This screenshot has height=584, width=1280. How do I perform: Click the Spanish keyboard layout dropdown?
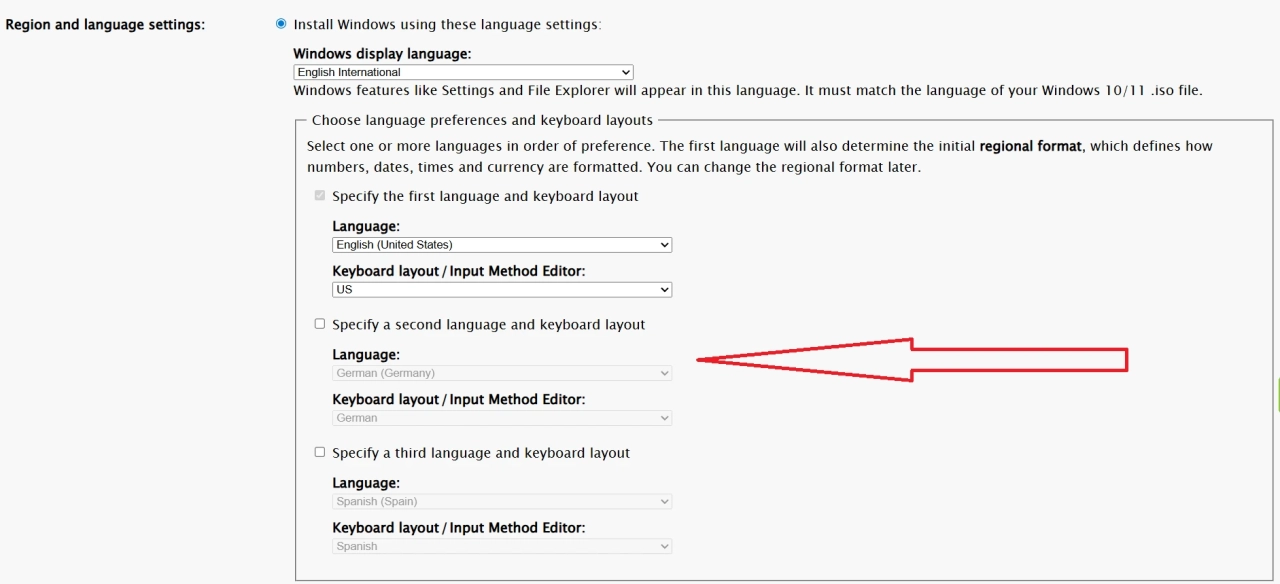point(502,546)
